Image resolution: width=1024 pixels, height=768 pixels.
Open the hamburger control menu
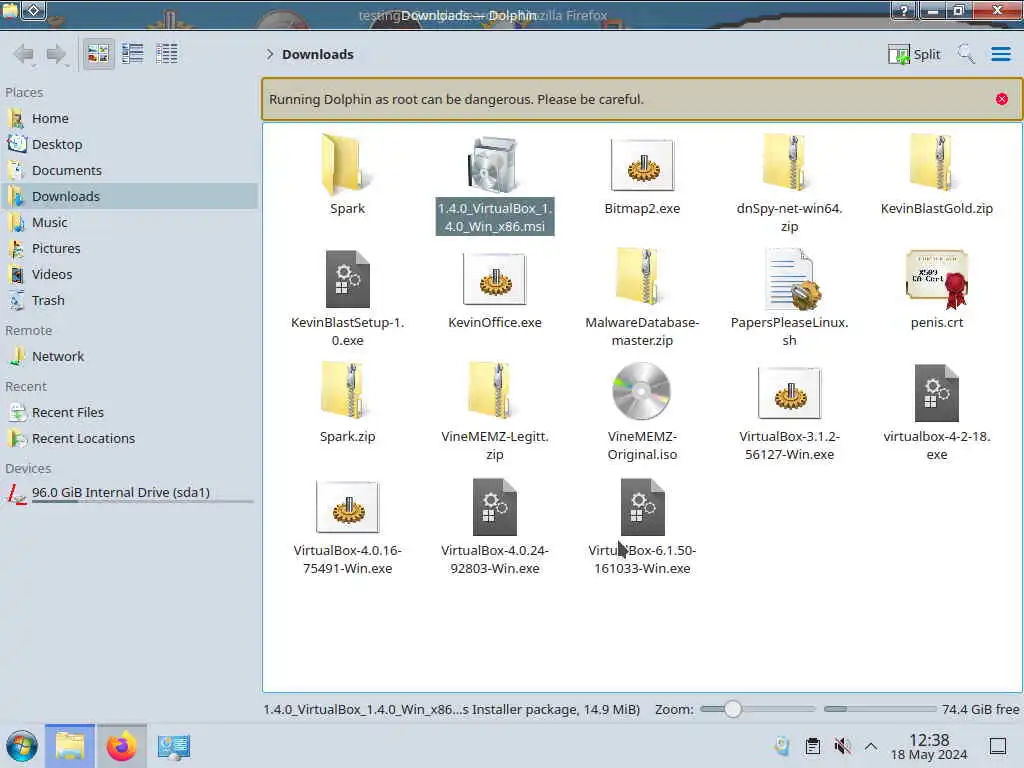1000,54
